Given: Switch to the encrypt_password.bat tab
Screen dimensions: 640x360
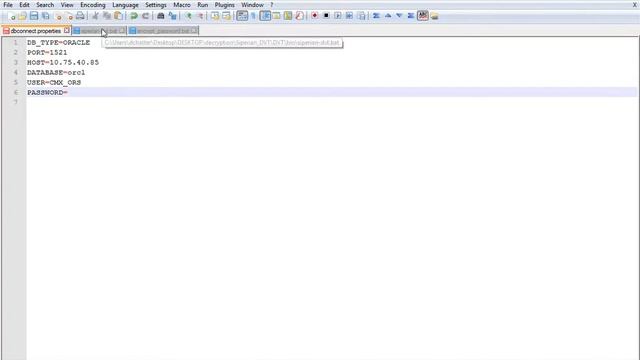Looking at the screenshot, I should 163,31.
